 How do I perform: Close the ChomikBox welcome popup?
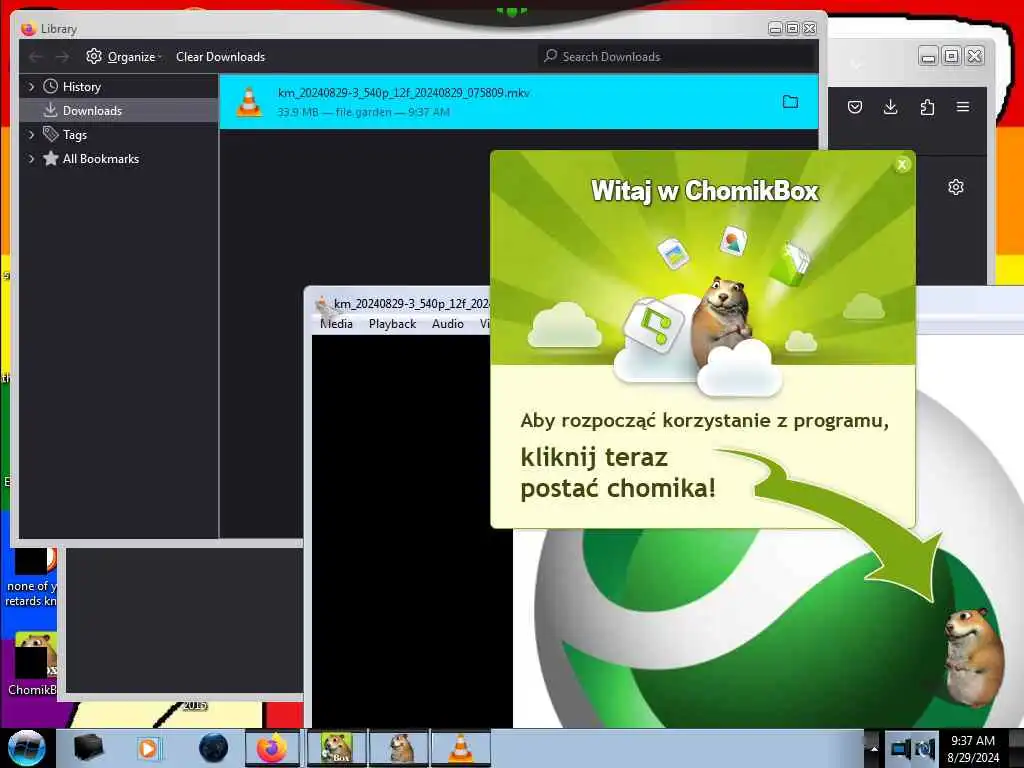tap(902, 165)
